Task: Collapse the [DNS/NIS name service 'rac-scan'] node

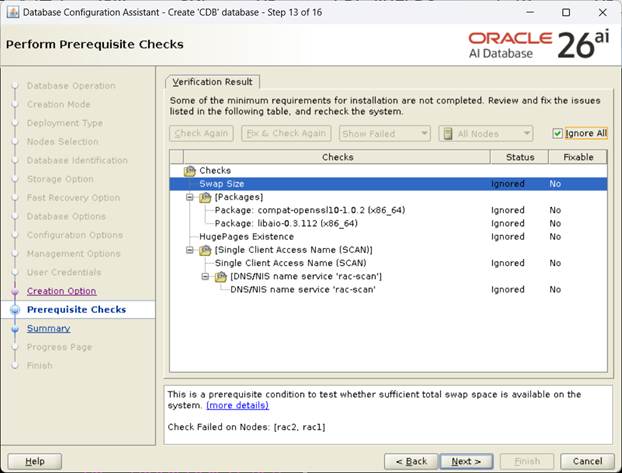Action: click(x=205, y=277)
